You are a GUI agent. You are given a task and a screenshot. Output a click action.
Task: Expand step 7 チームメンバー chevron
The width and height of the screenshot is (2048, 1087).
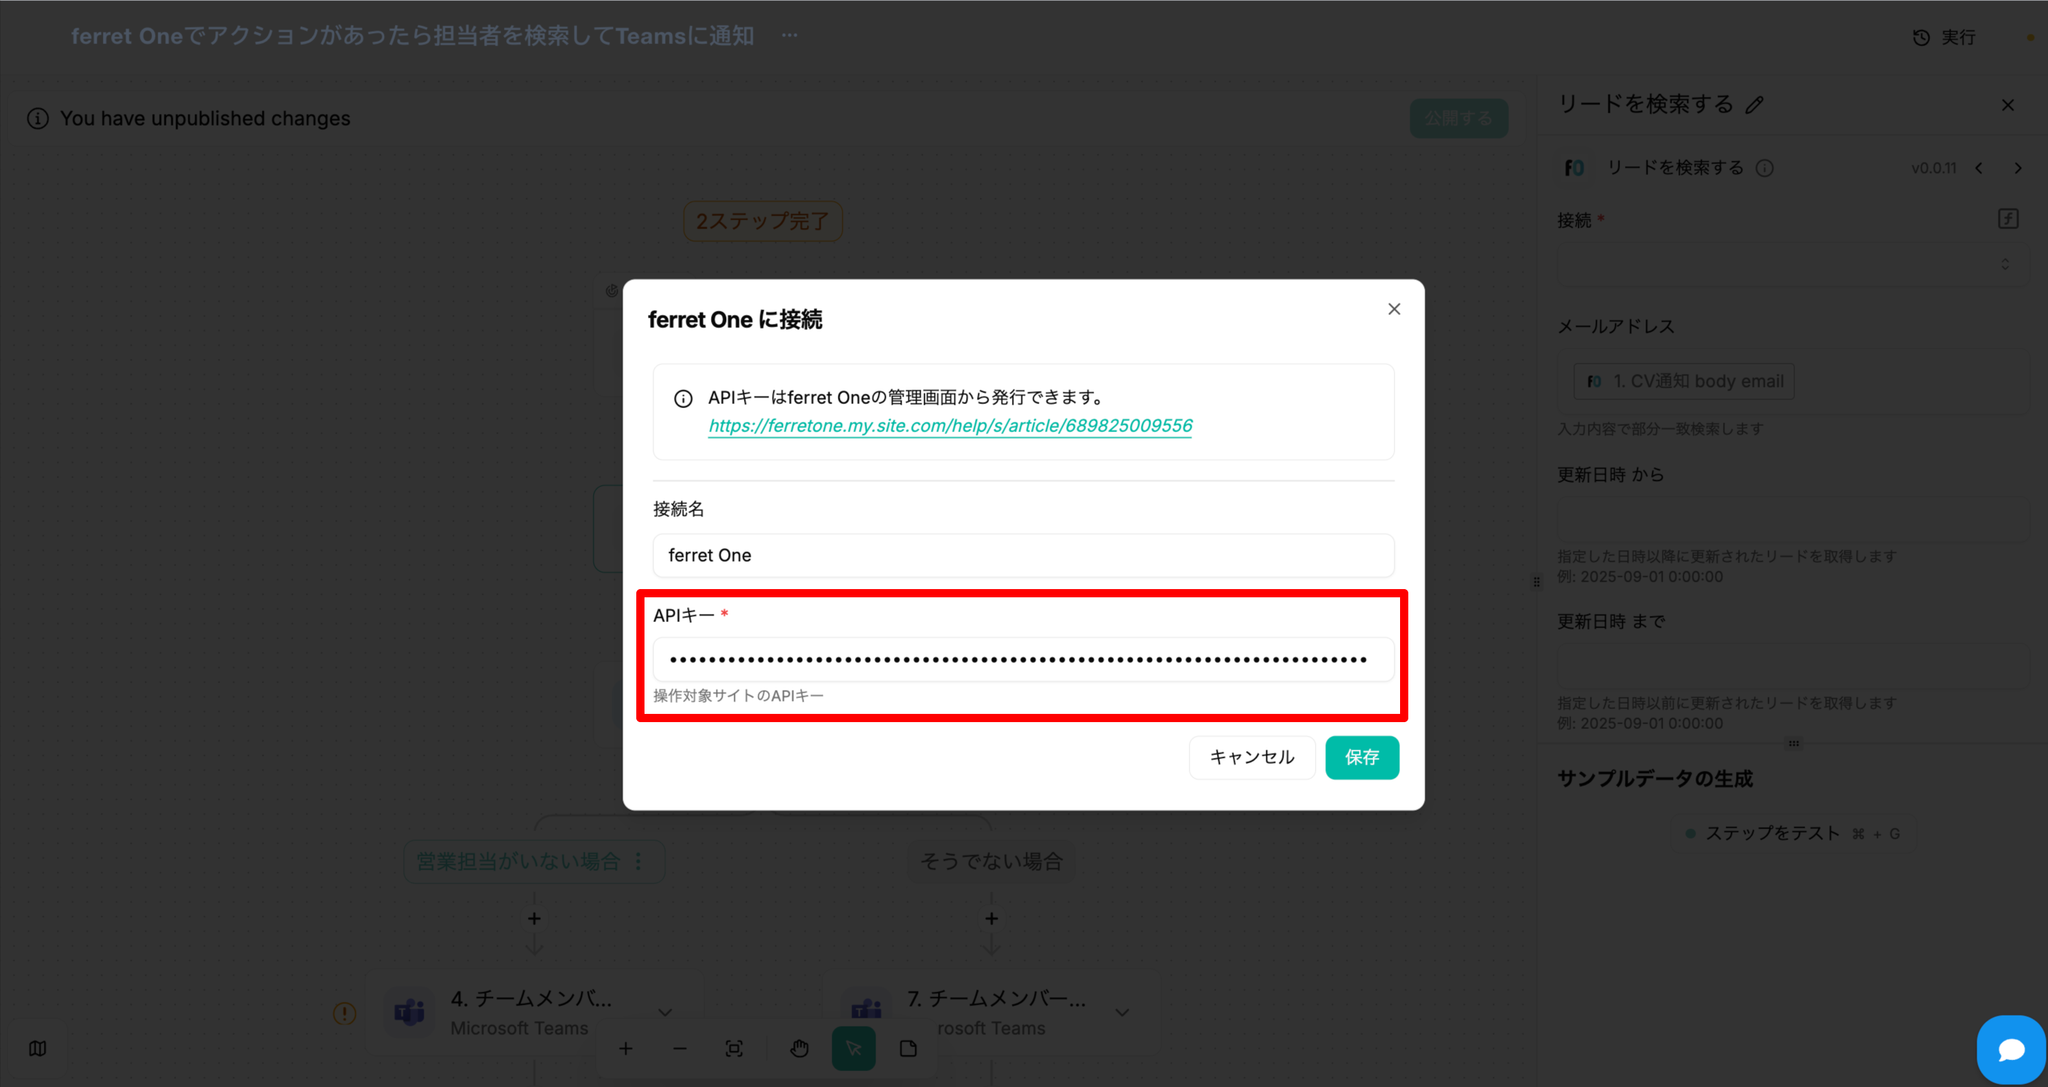click(1122, 1012)
